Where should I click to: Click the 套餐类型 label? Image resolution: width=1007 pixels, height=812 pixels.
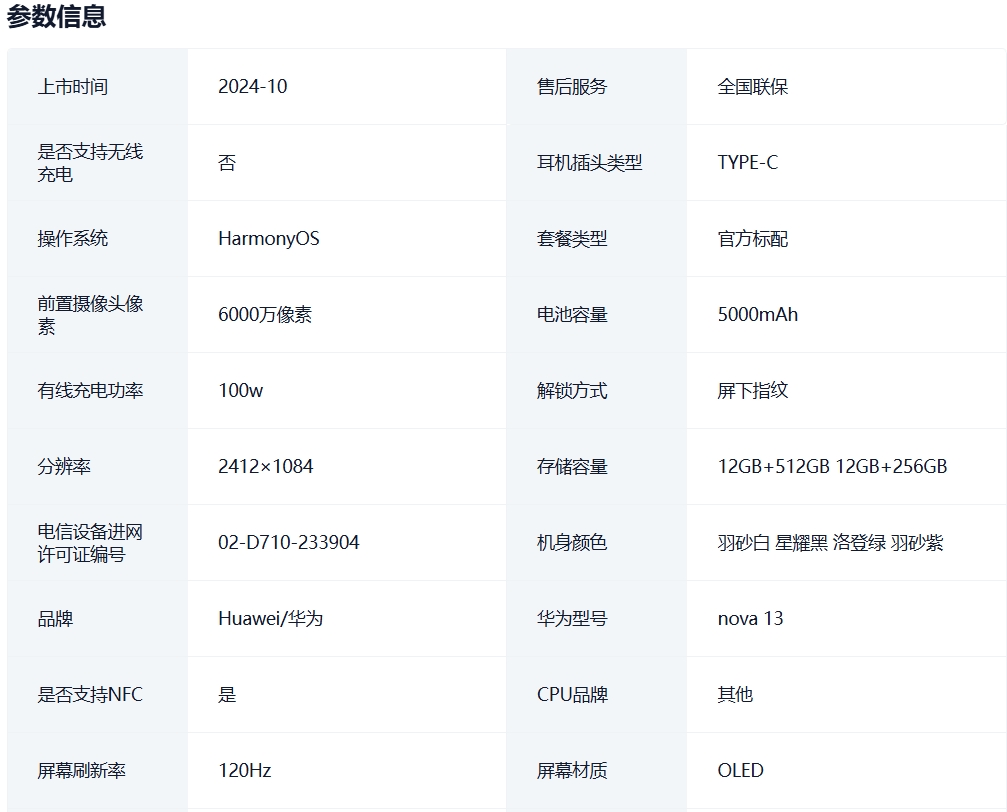point(572,239)
